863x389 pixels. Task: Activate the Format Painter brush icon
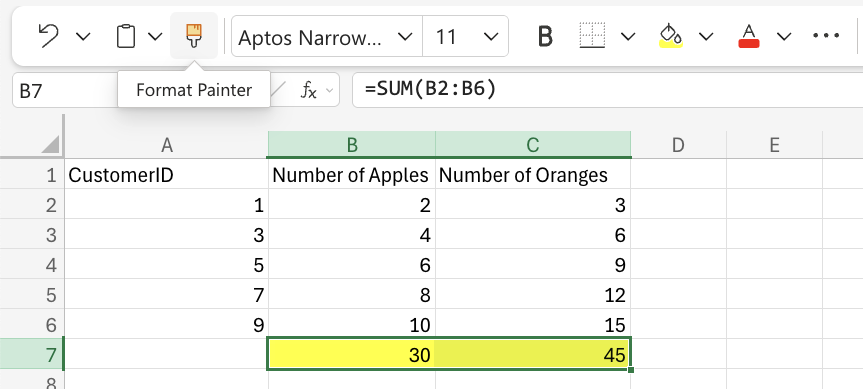(194, 36)
